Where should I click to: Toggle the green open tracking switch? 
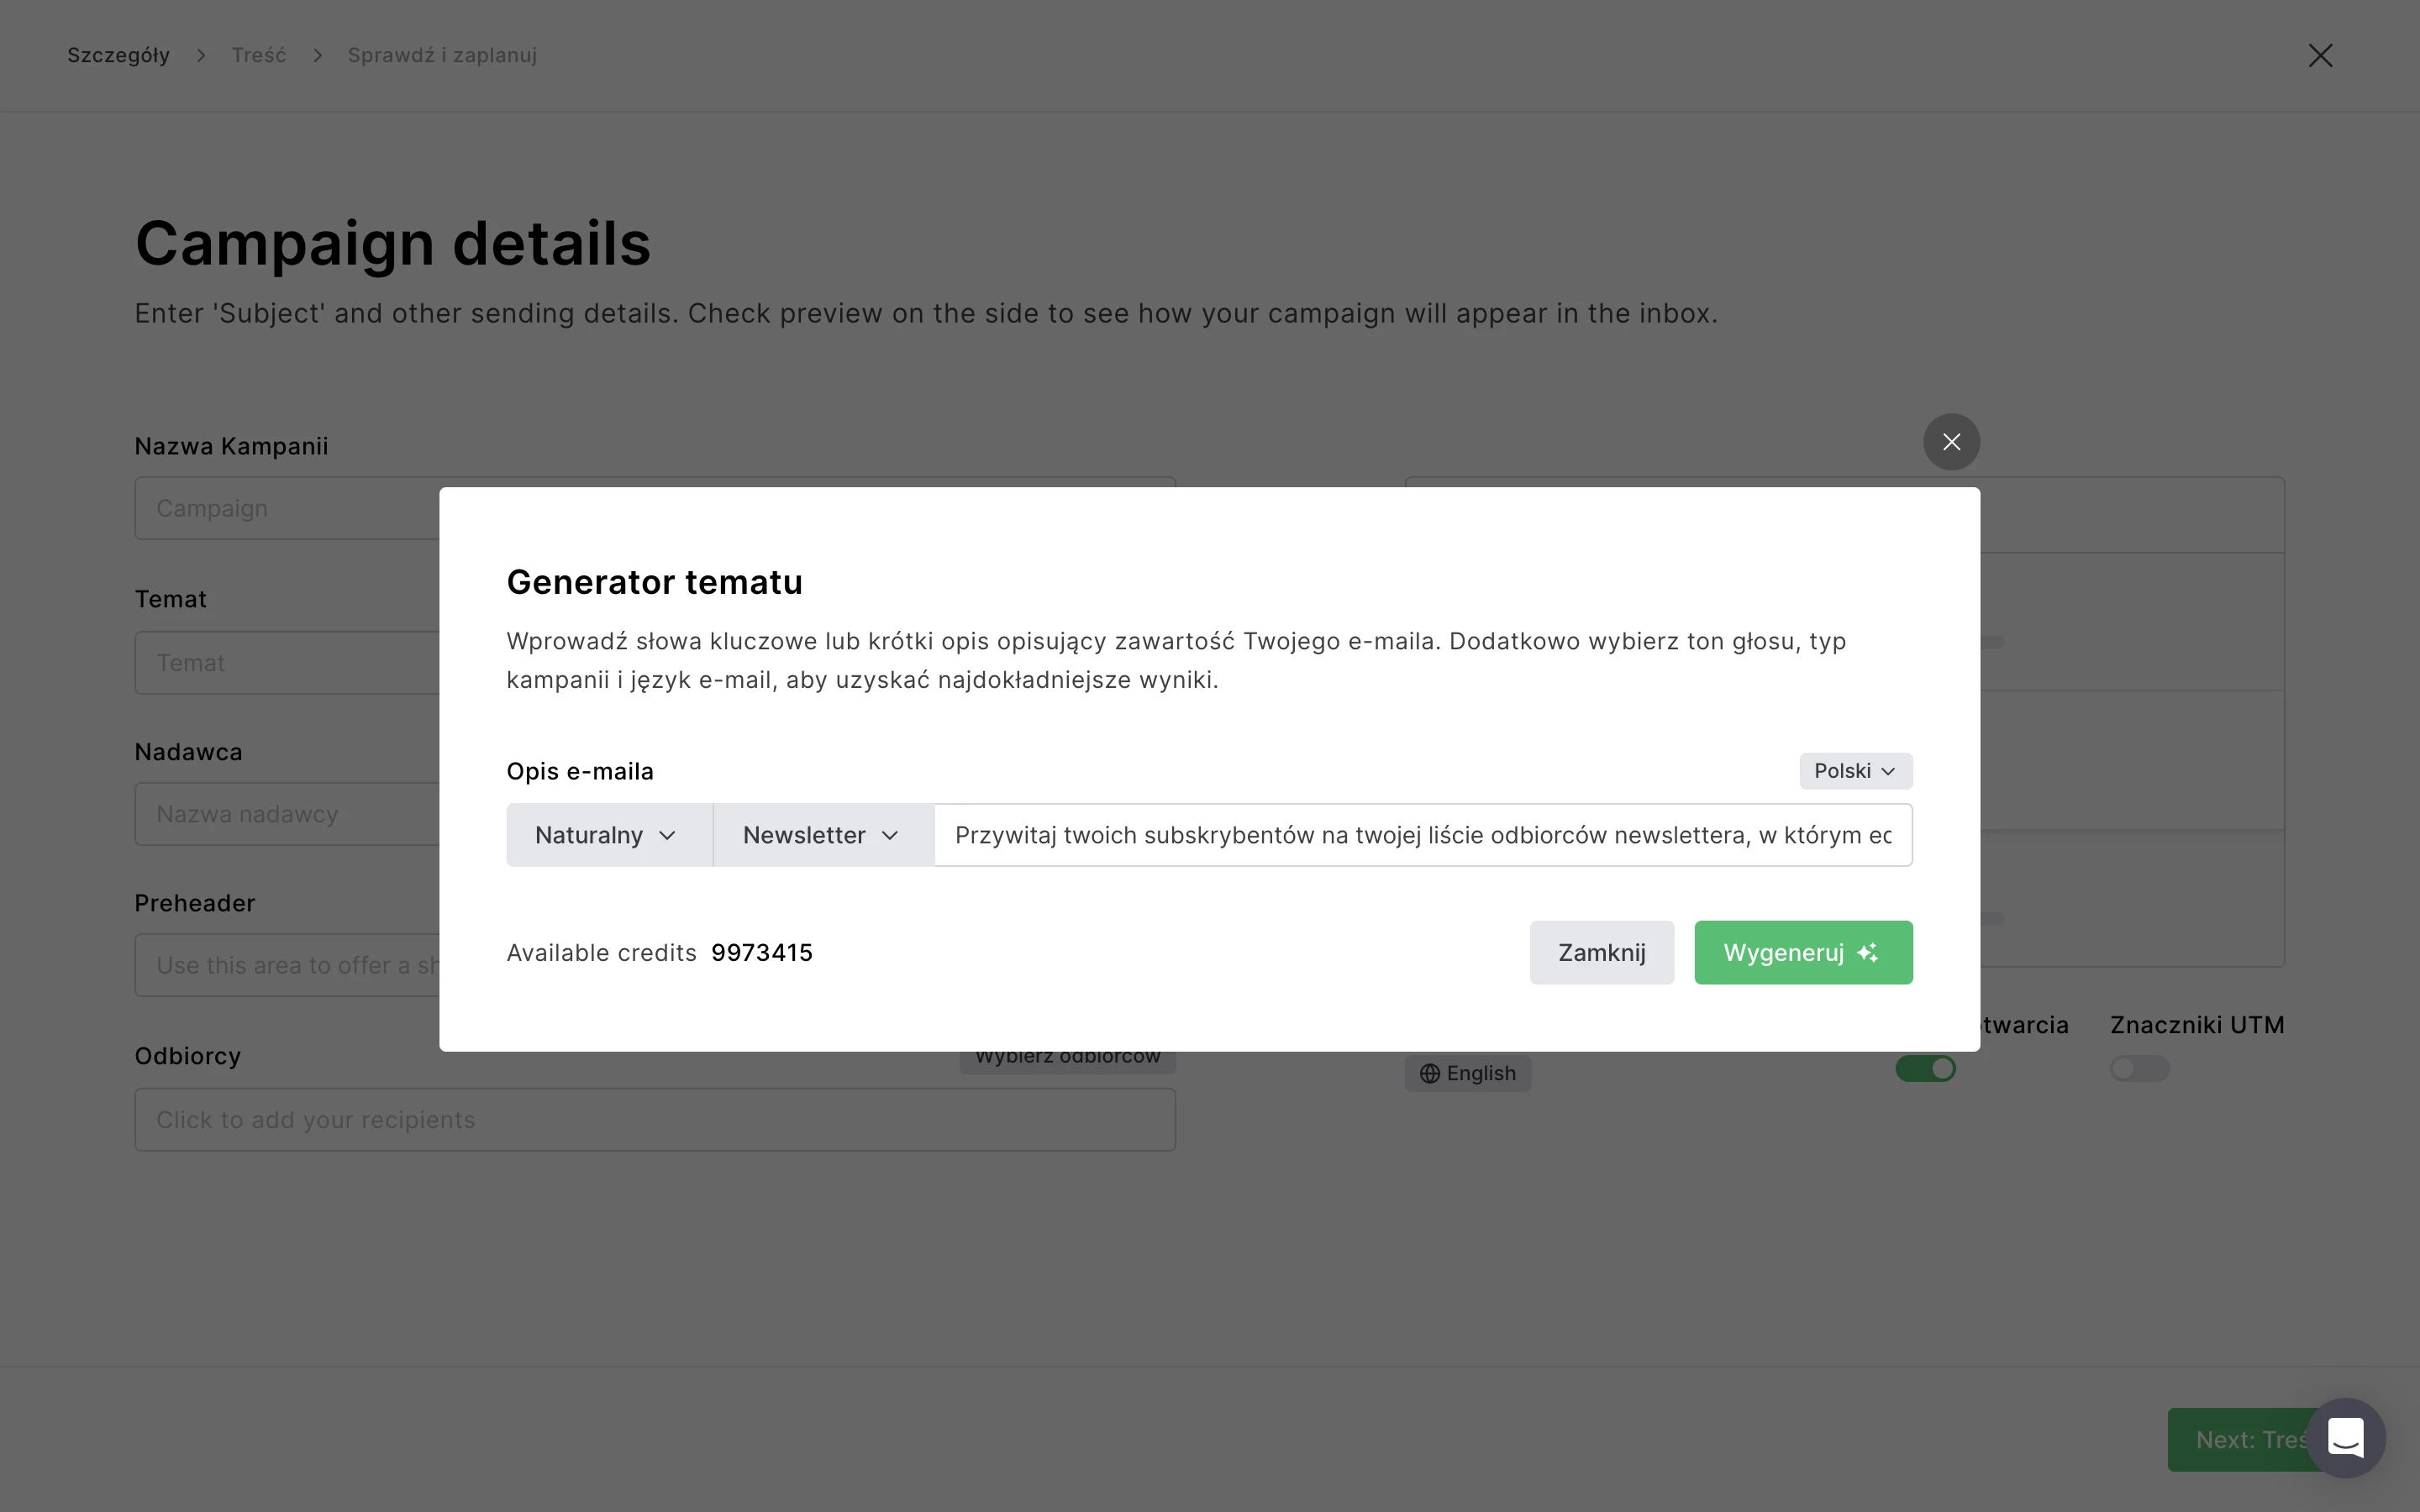tap(1925, 1069)
